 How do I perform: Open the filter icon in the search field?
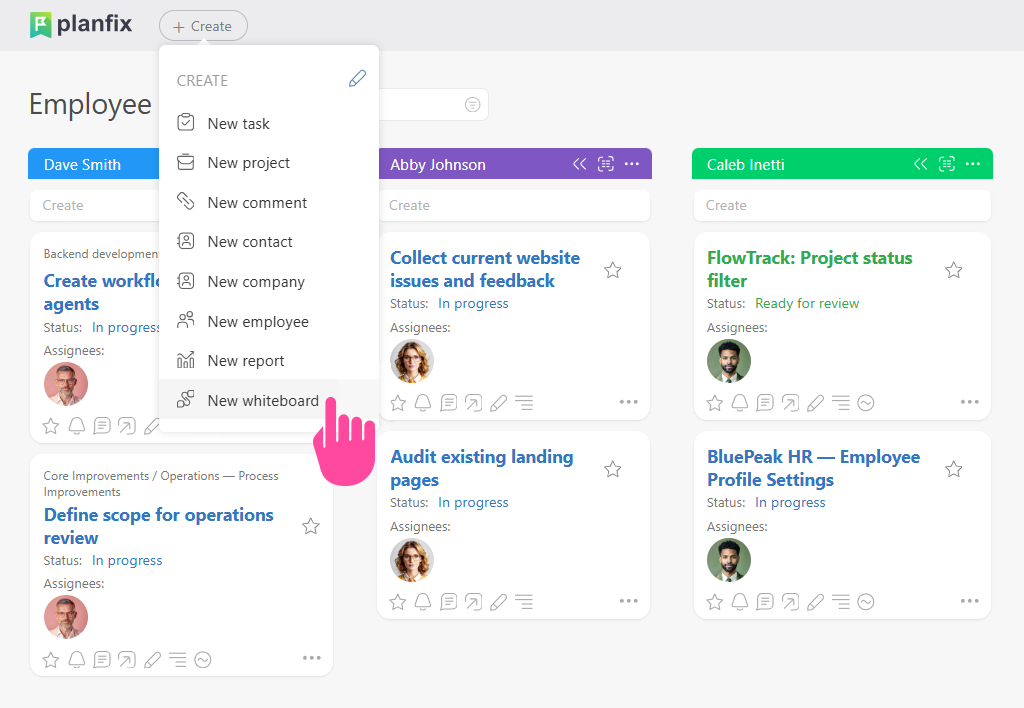tap(472, 105)
